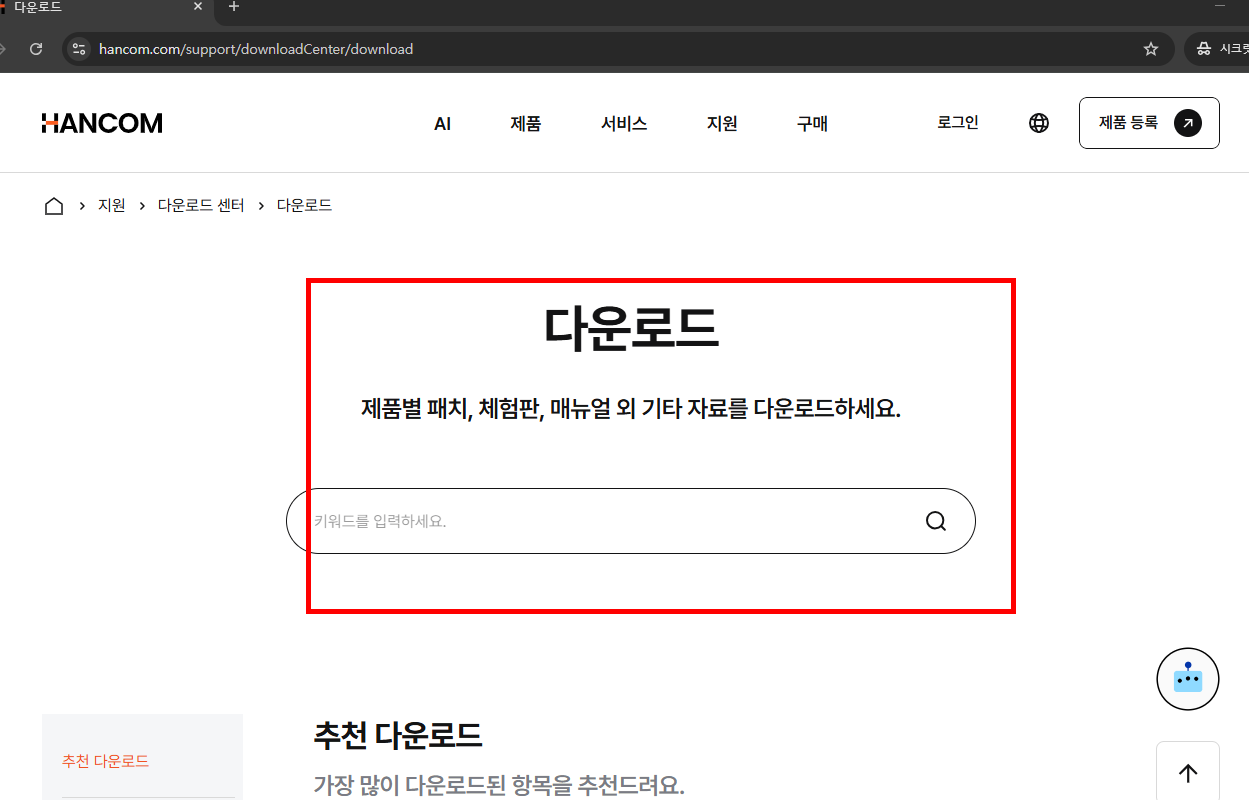Open the AI menu in the navigation
This screenshot has width=1249, height=800.
tap(441, 122)
